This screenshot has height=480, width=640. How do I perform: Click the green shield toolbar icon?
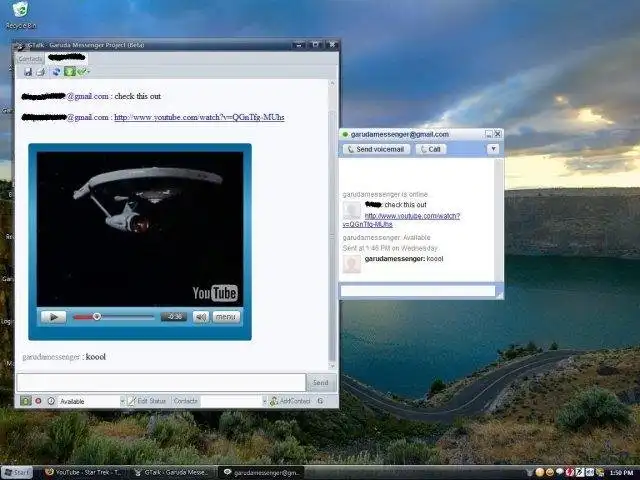(70, 72)
